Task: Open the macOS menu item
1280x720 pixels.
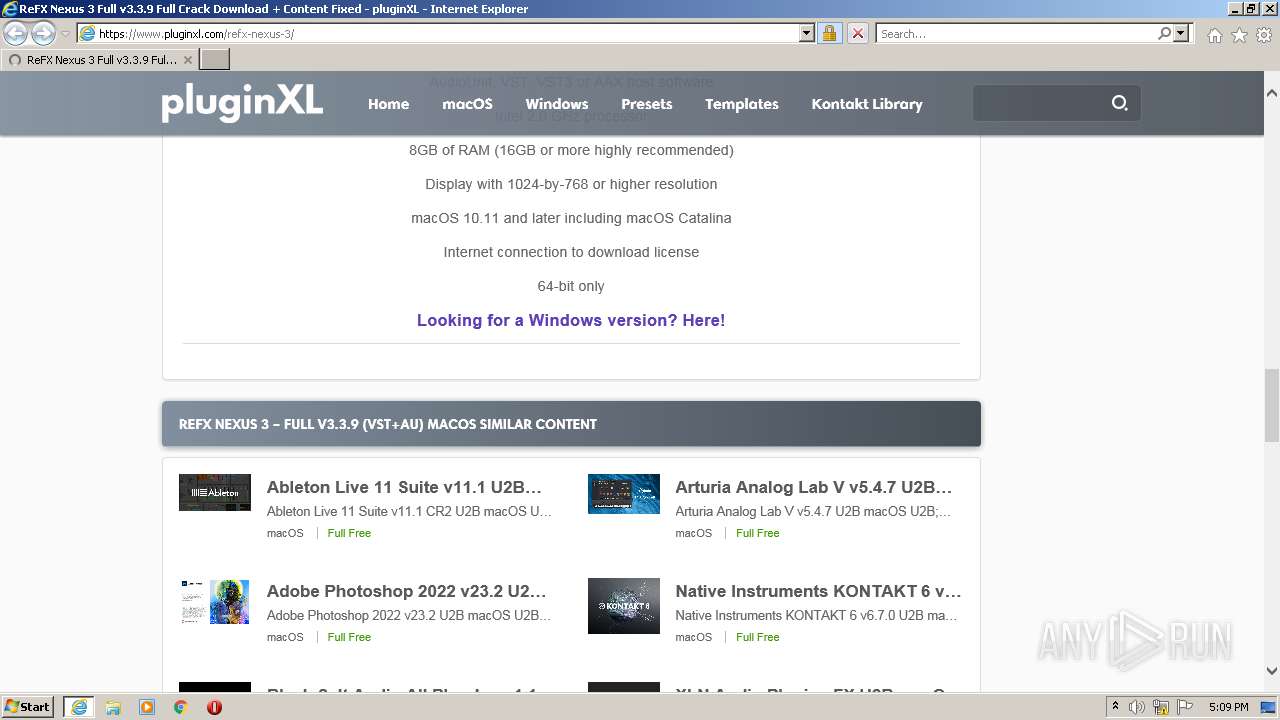Action: (467, 104)
